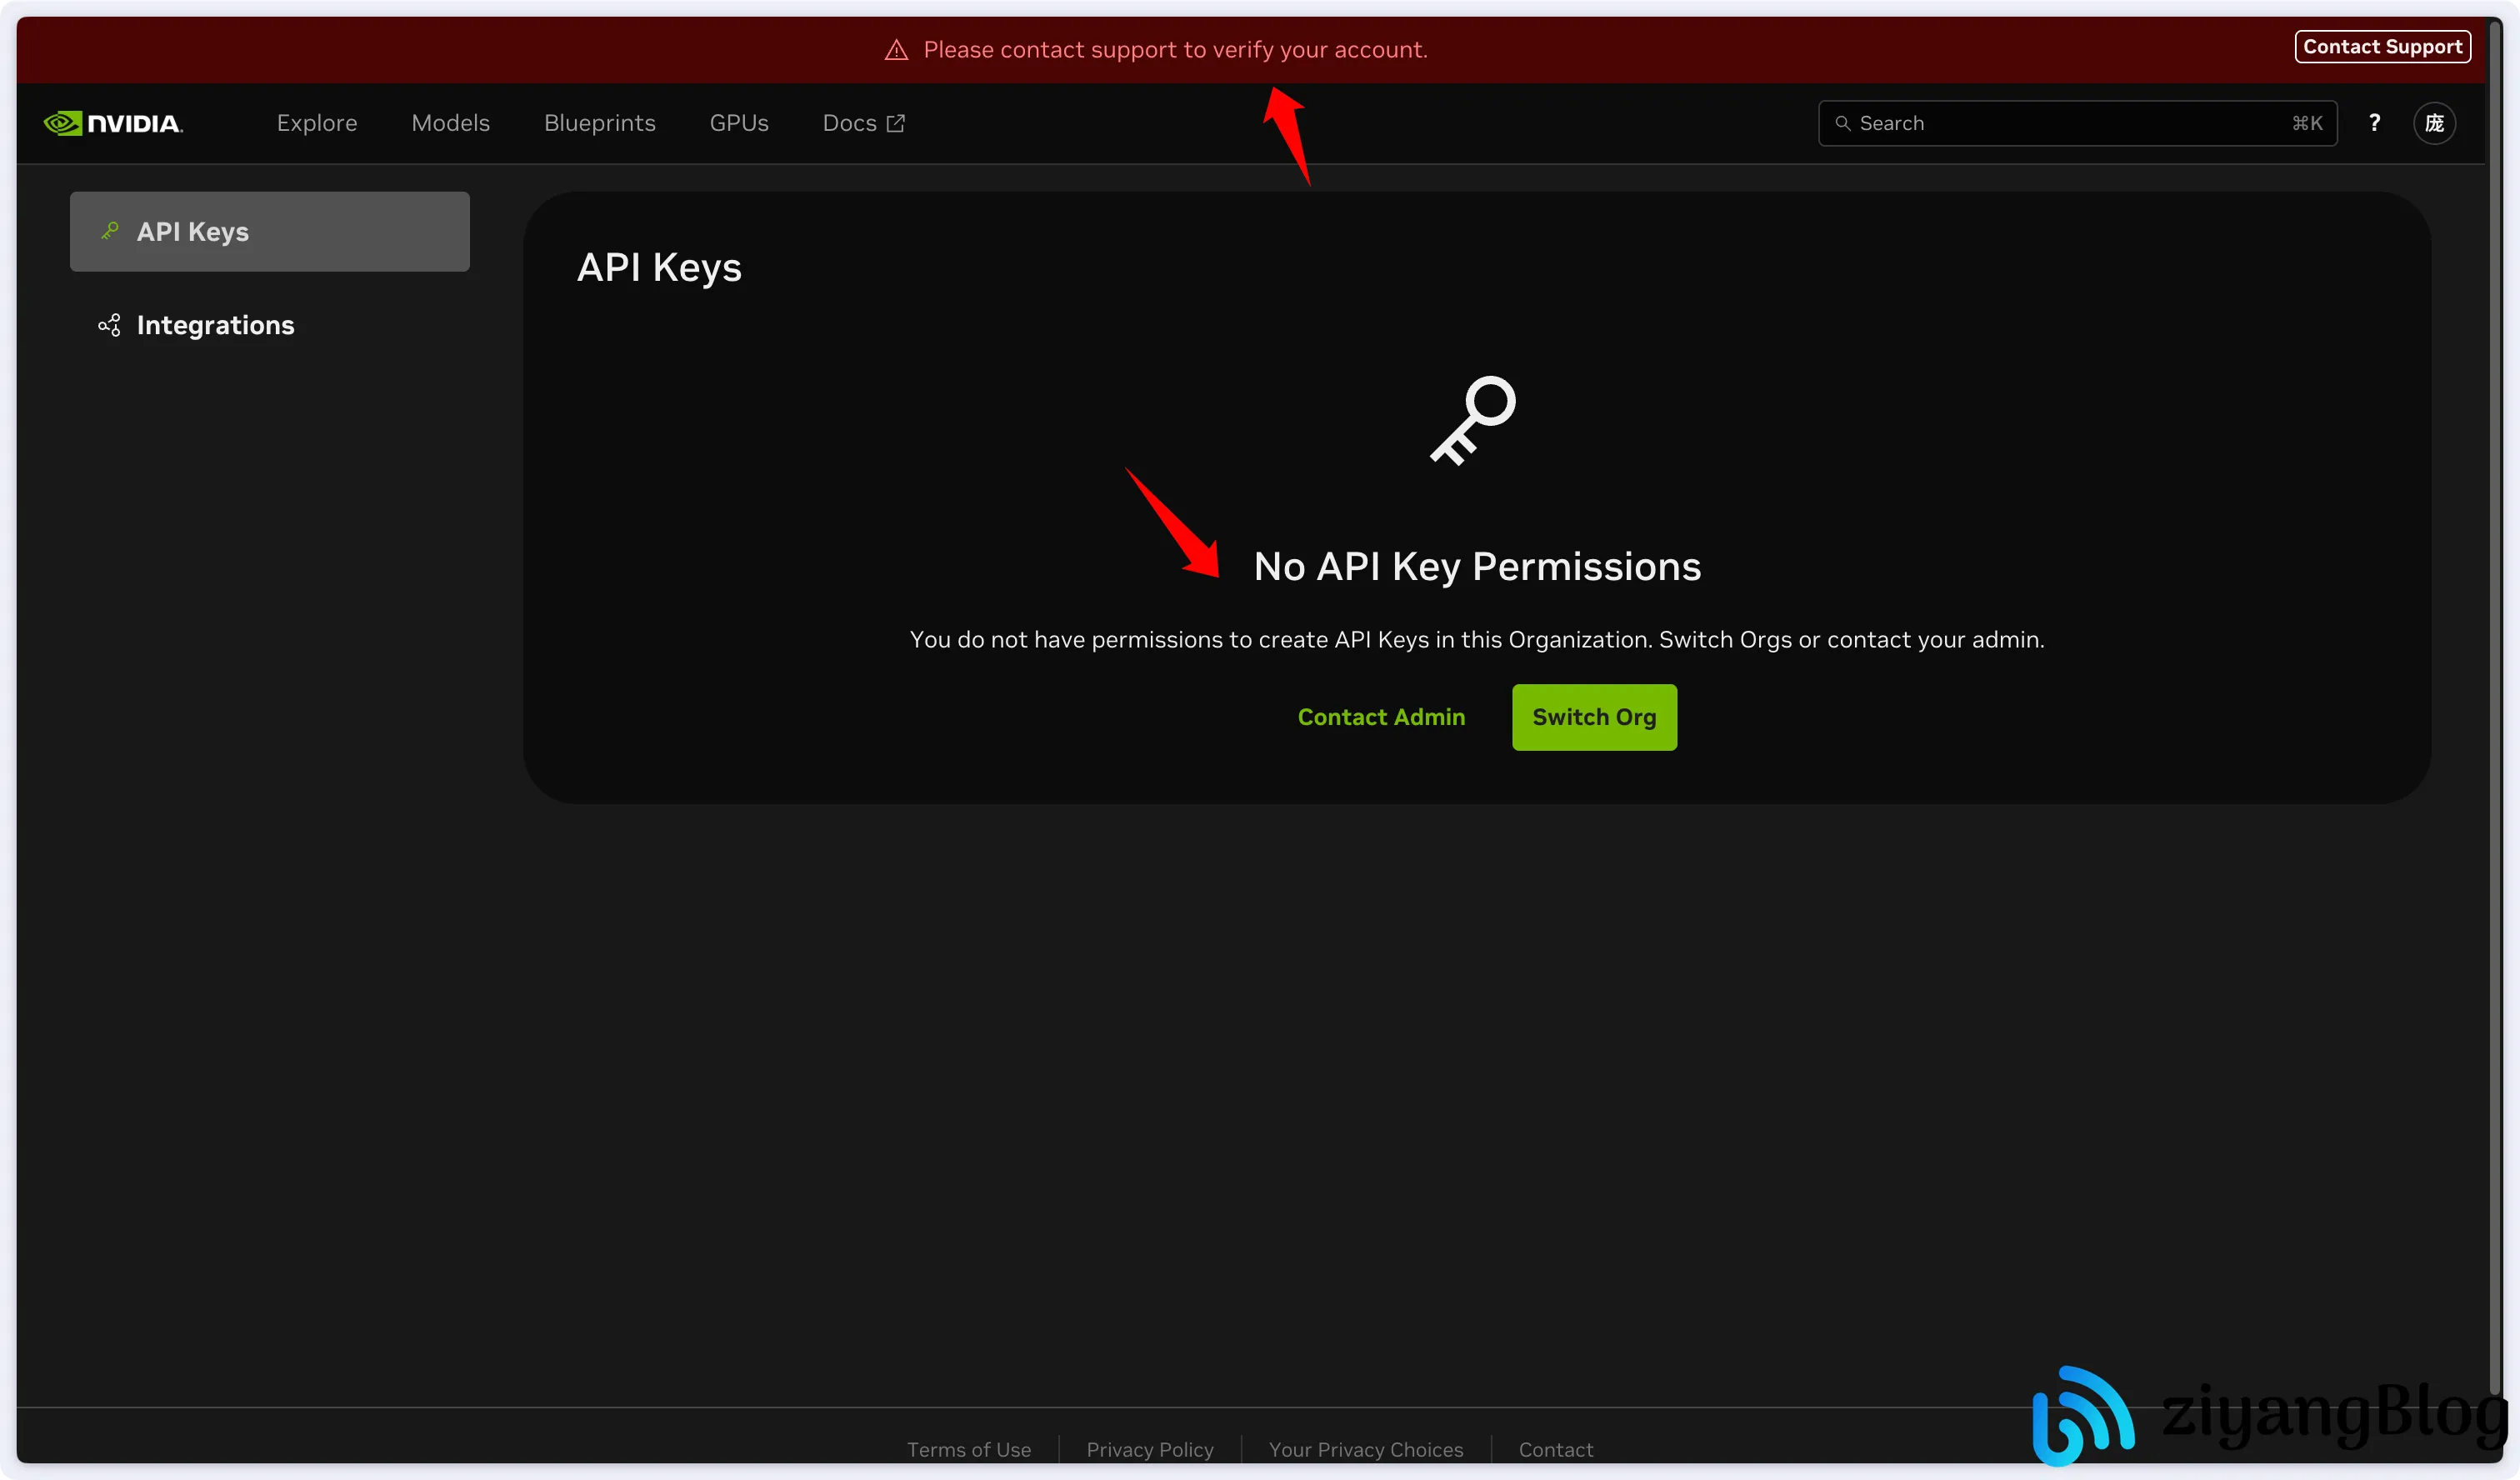Open the Blueprints page
This screenshot has height=1480, width=2520.
tap(599, 122)
